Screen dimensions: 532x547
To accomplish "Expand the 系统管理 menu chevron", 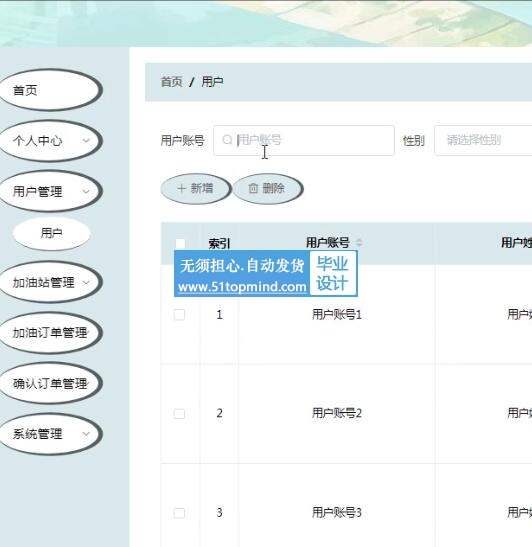I will click(86, 434).
